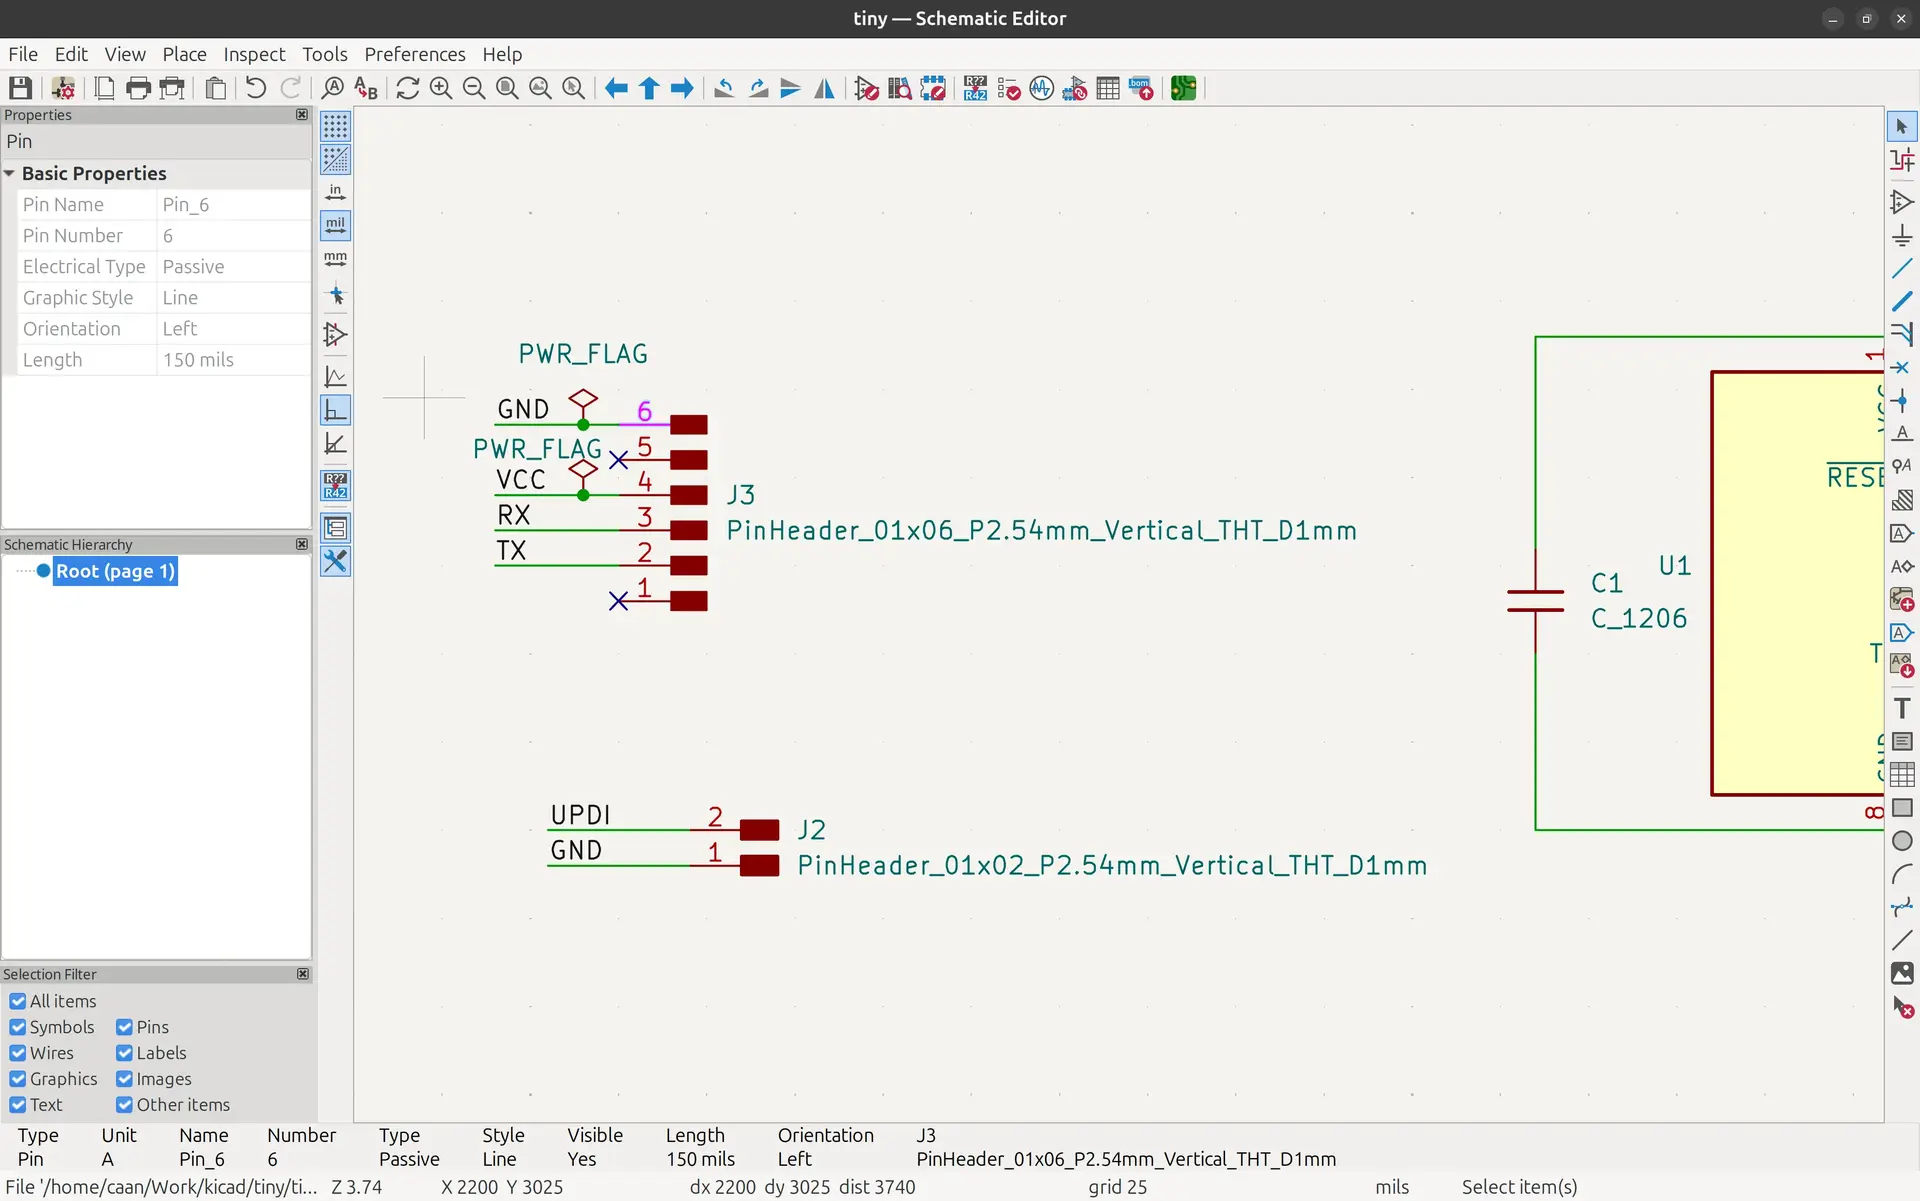Select Root (page 1) hierarchy item
The image size is (1920, 1201).
click(x=115, y=571)
